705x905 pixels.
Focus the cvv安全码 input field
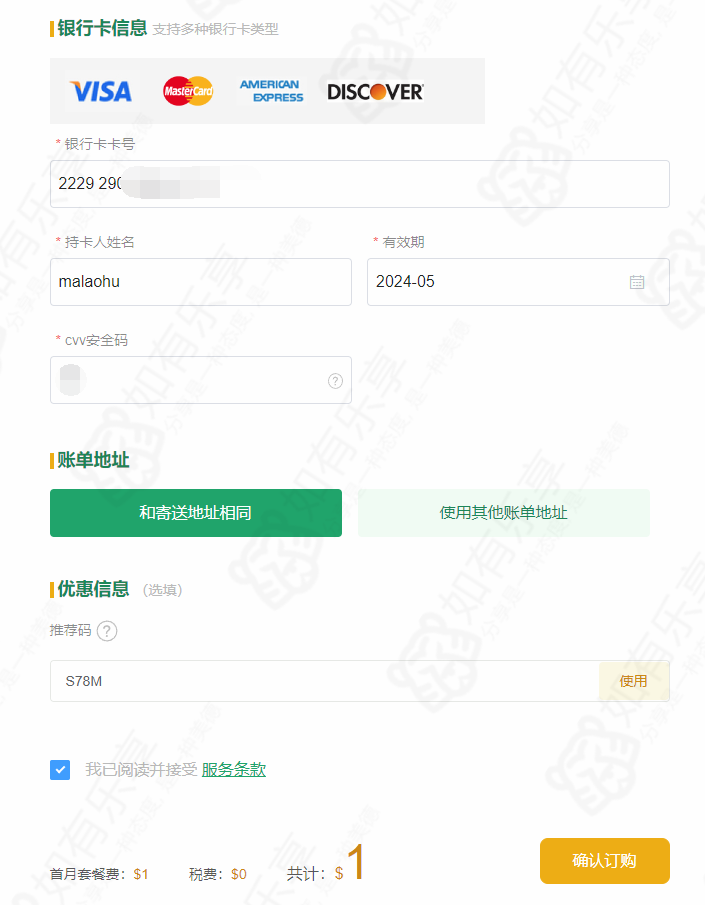(200, 380)
